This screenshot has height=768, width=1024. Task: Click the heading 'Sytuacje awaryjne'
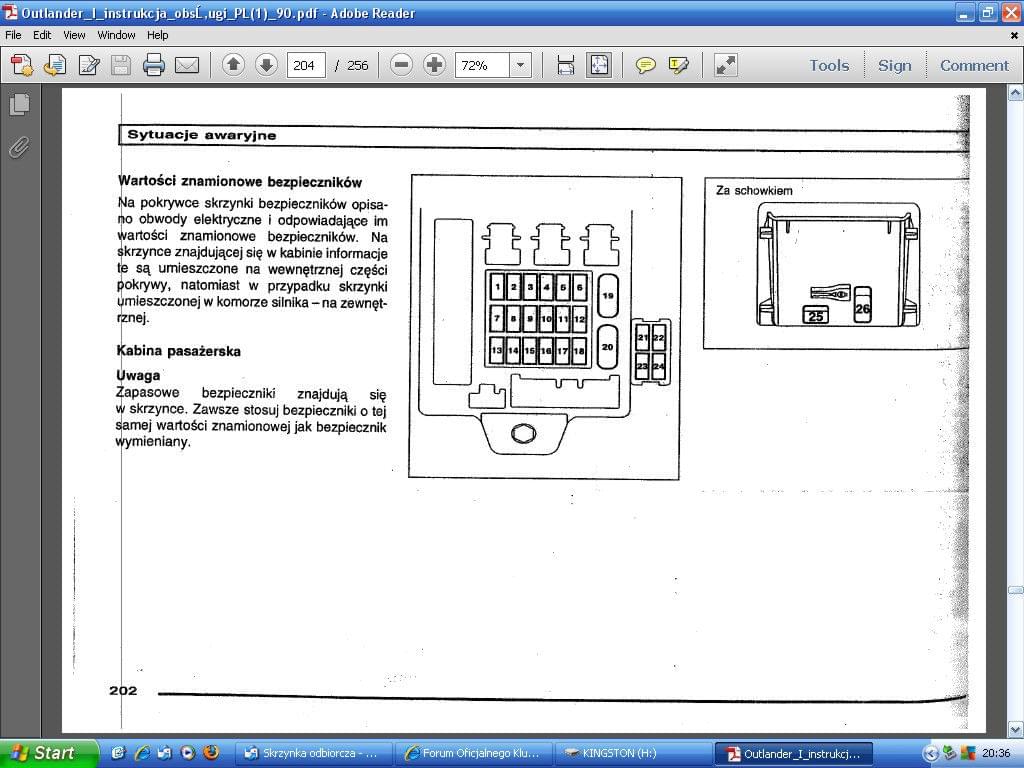point(202,135)
